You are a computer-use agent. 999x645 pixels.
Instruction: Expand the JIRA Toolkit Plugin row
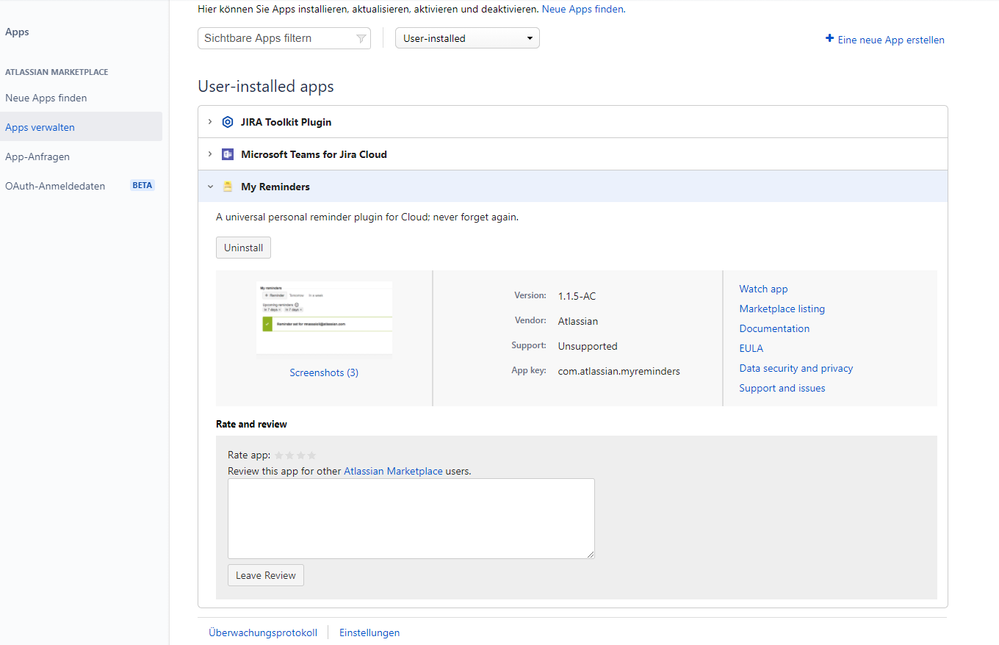click(x=210, y=122)
